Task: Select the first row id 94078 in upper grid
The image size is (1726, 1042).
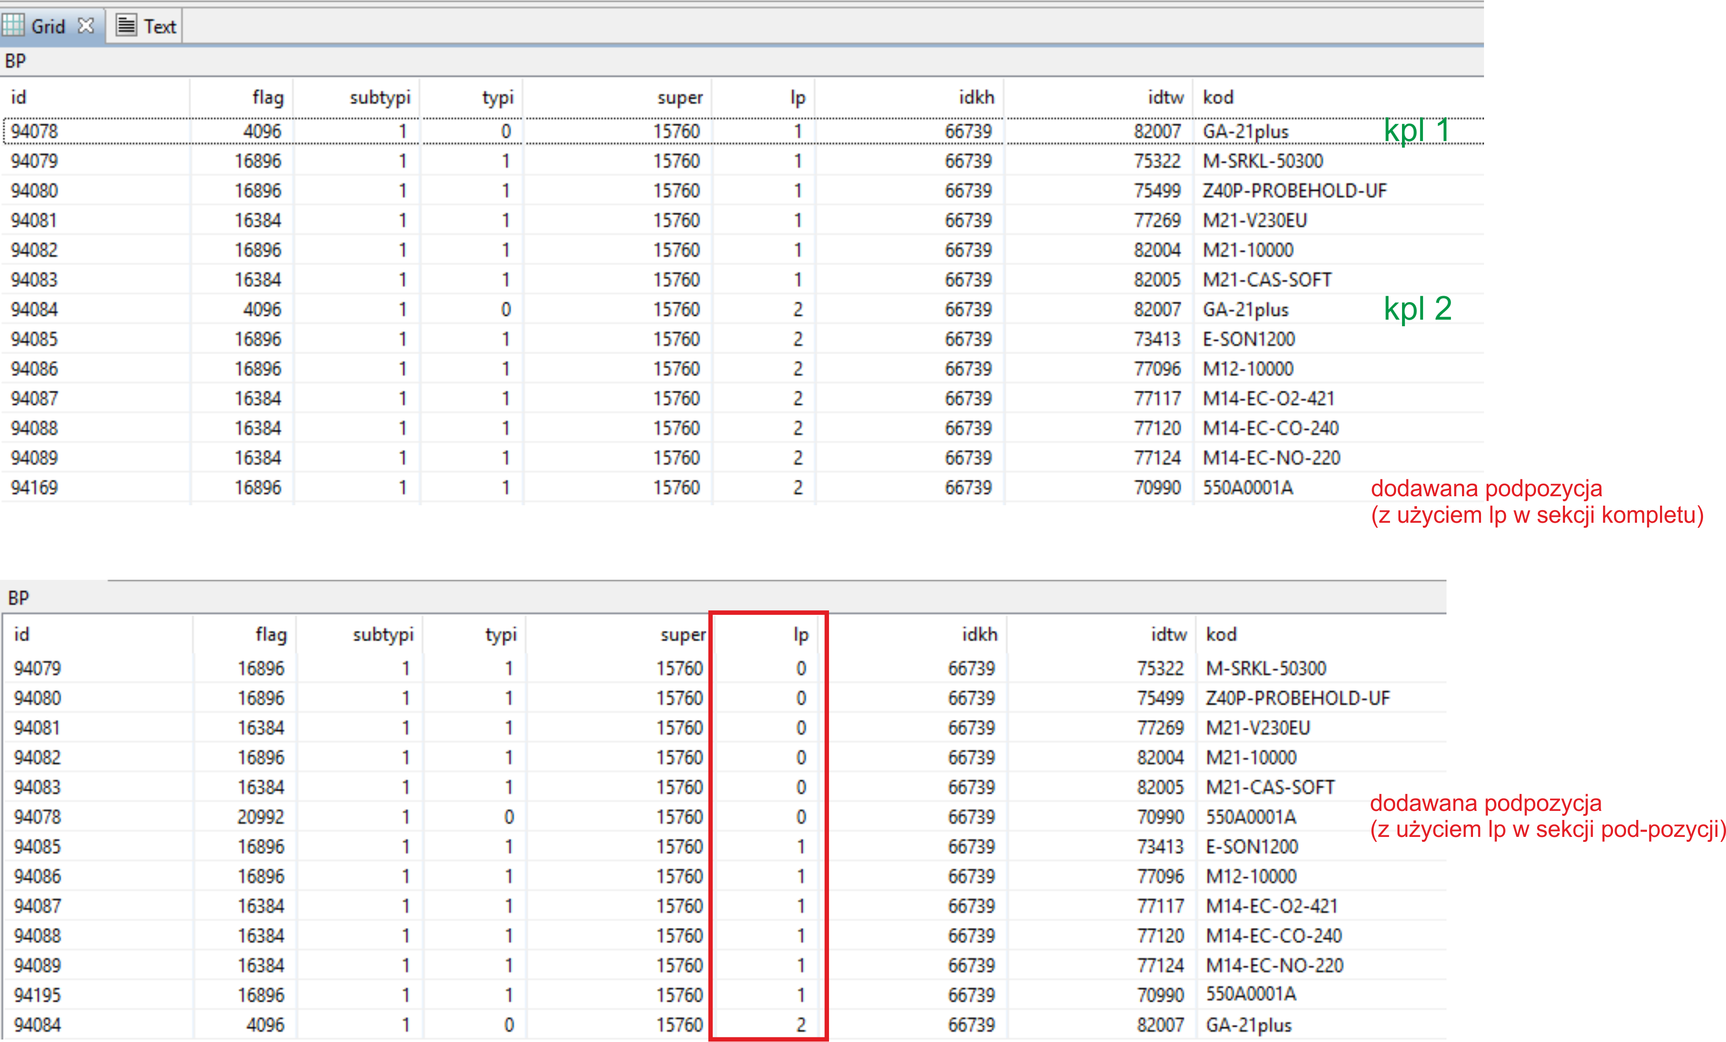Action: click(x=34, y=131)
